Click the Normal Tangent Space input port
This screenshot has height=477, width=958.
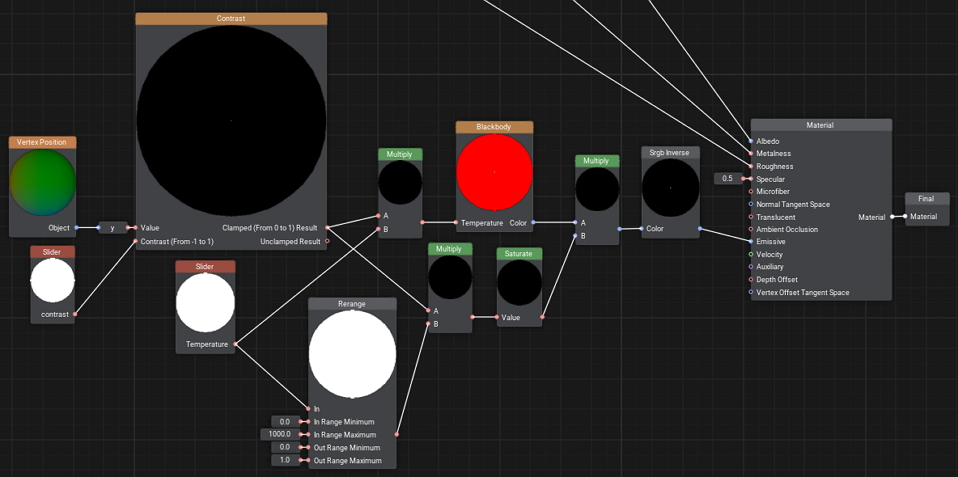point(751,205)
